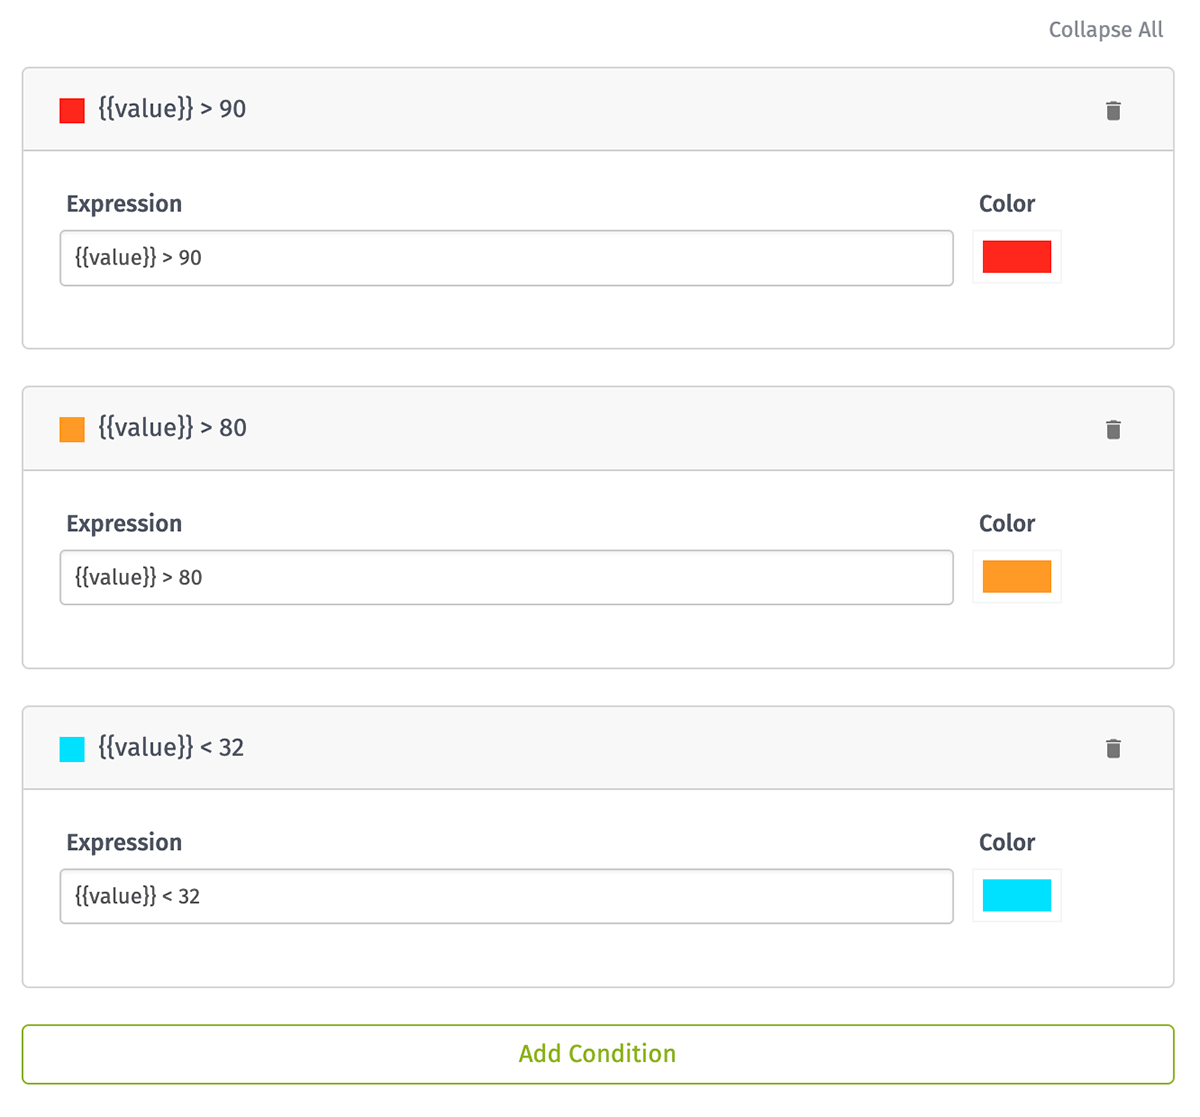Collapse the {{value}} > 90 condition panel header
This screenshot has width=1200, height=1117.
598,109
